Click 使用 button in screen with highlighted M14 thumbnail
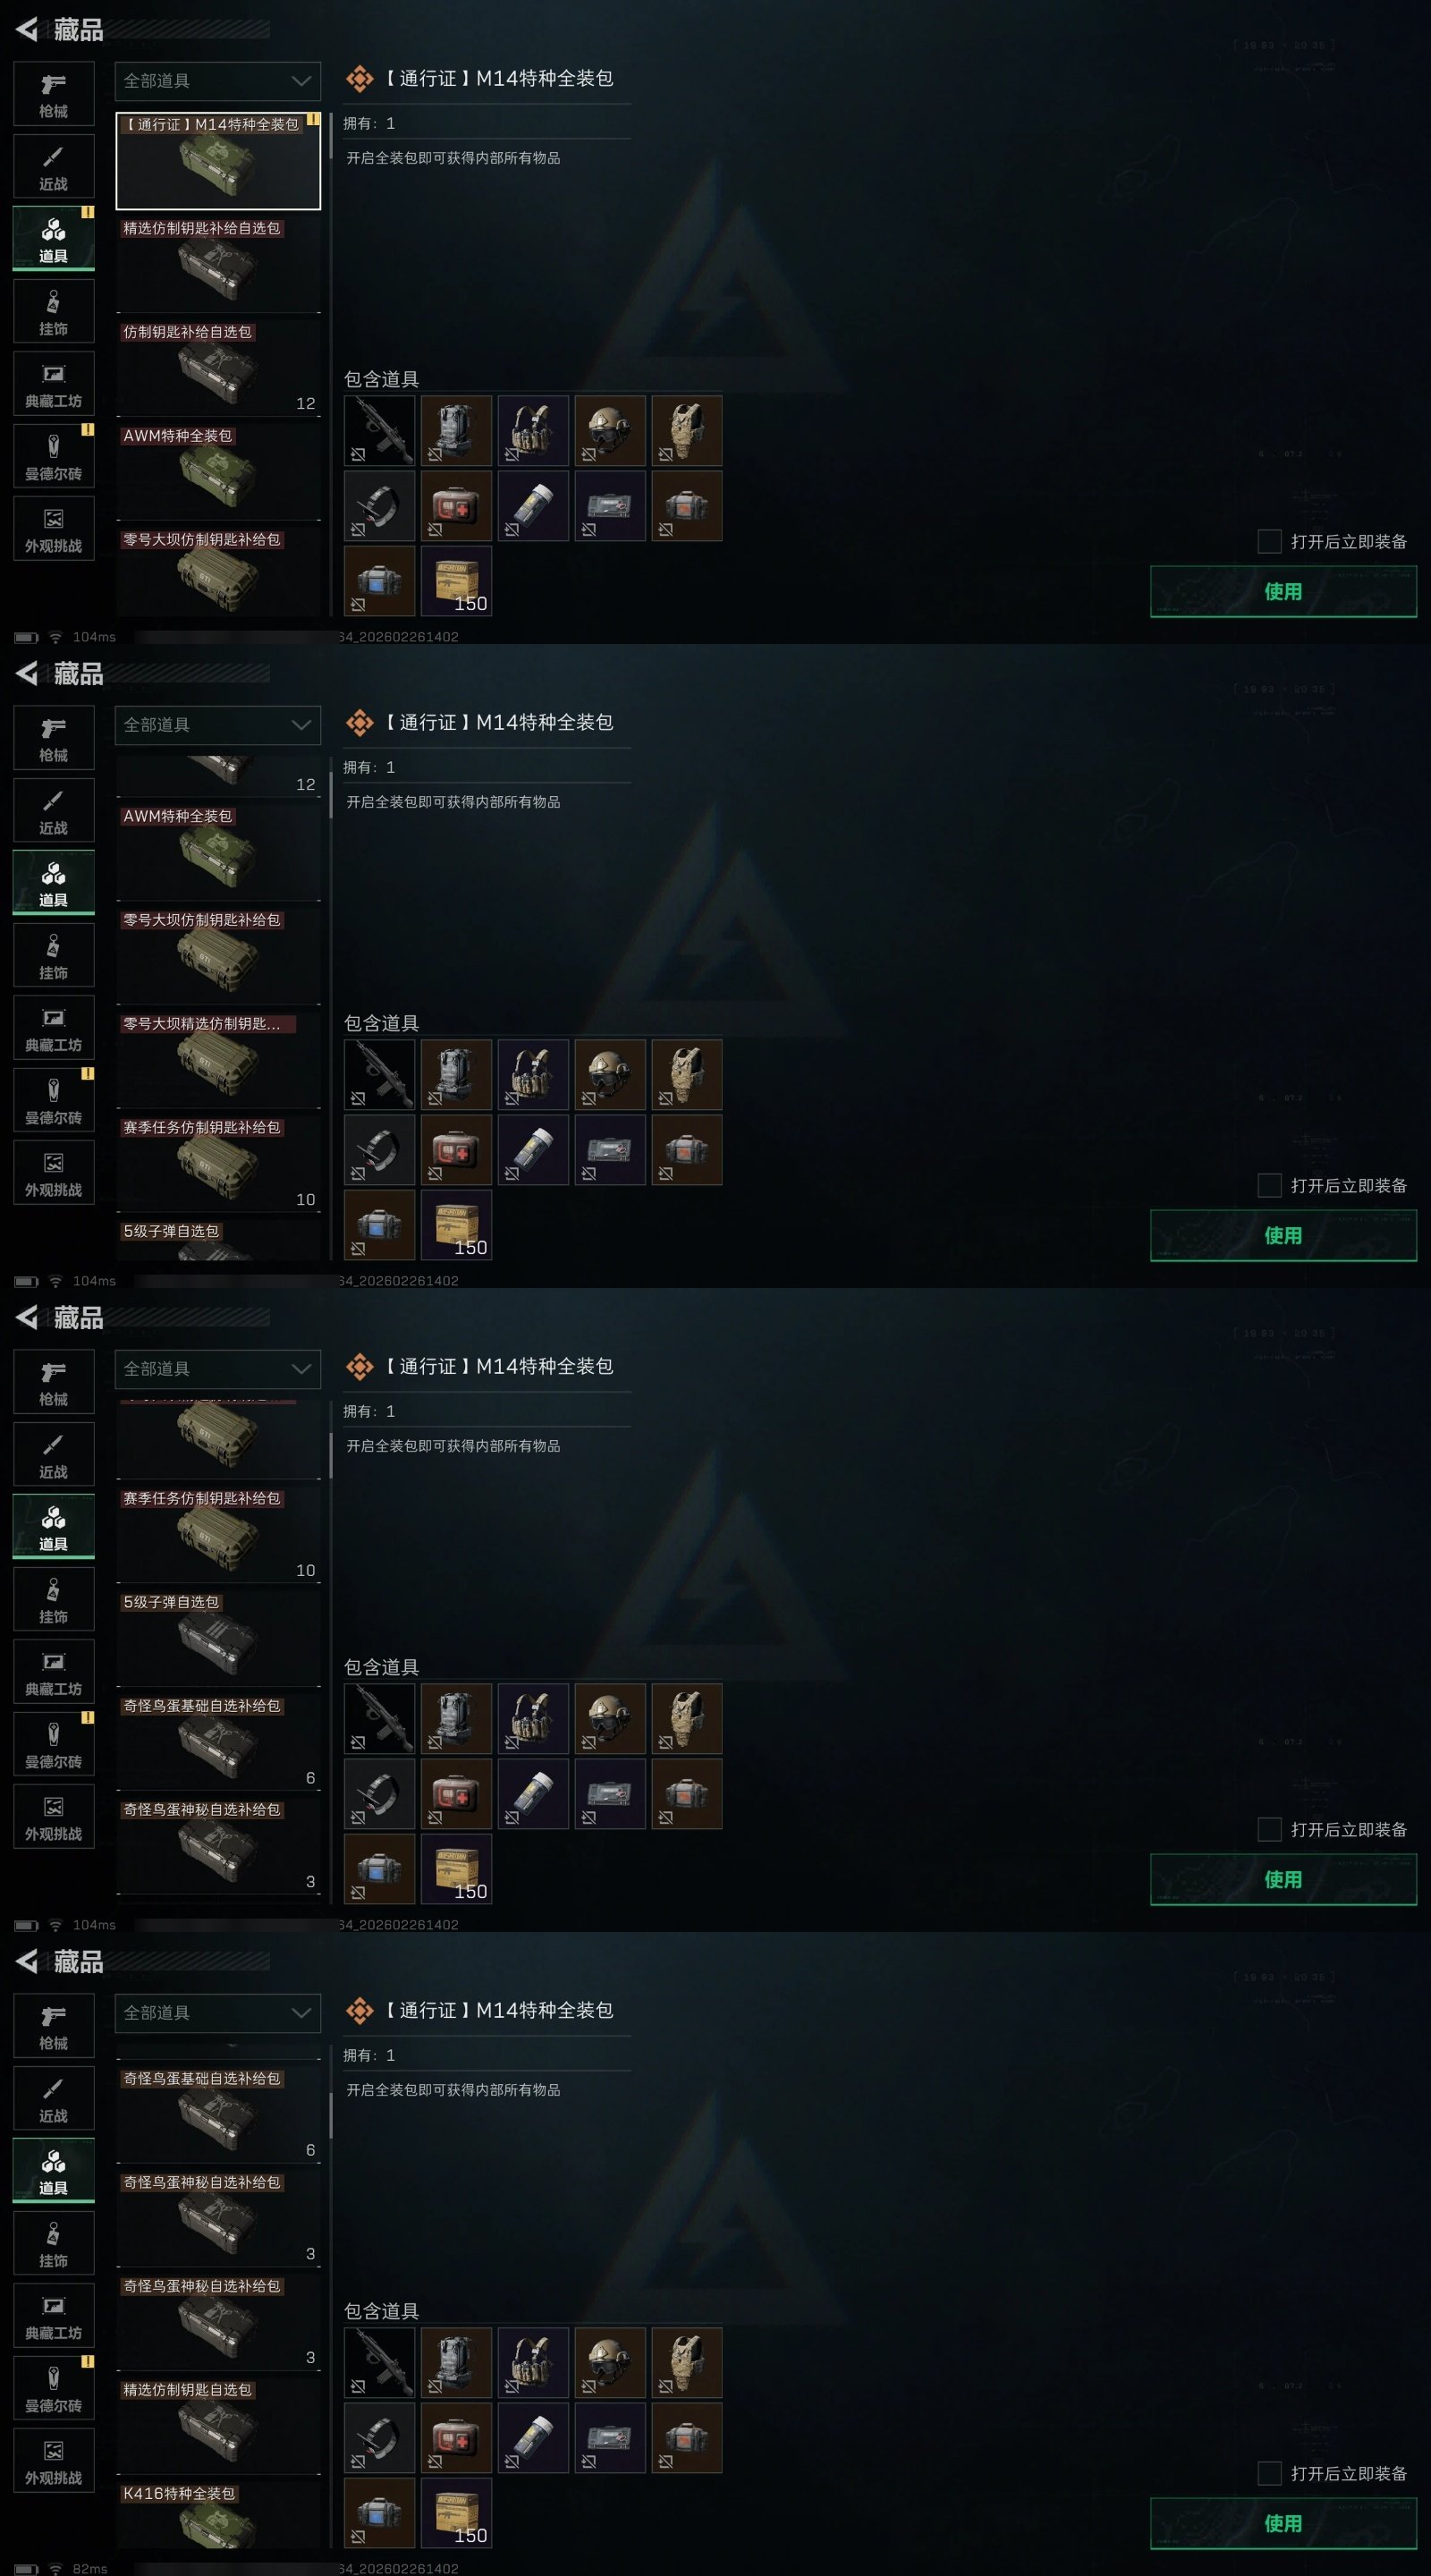Screen dimensions: 1431x2576 (1283, 591)
